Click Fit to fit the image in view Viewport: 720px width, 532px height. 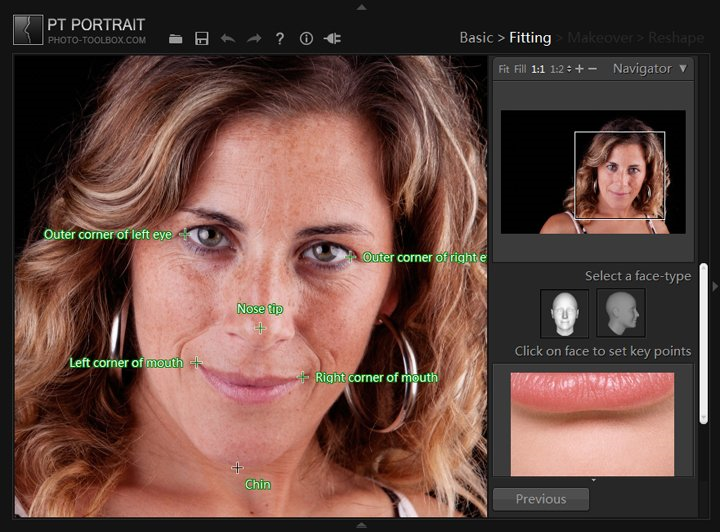pos(504,70)
